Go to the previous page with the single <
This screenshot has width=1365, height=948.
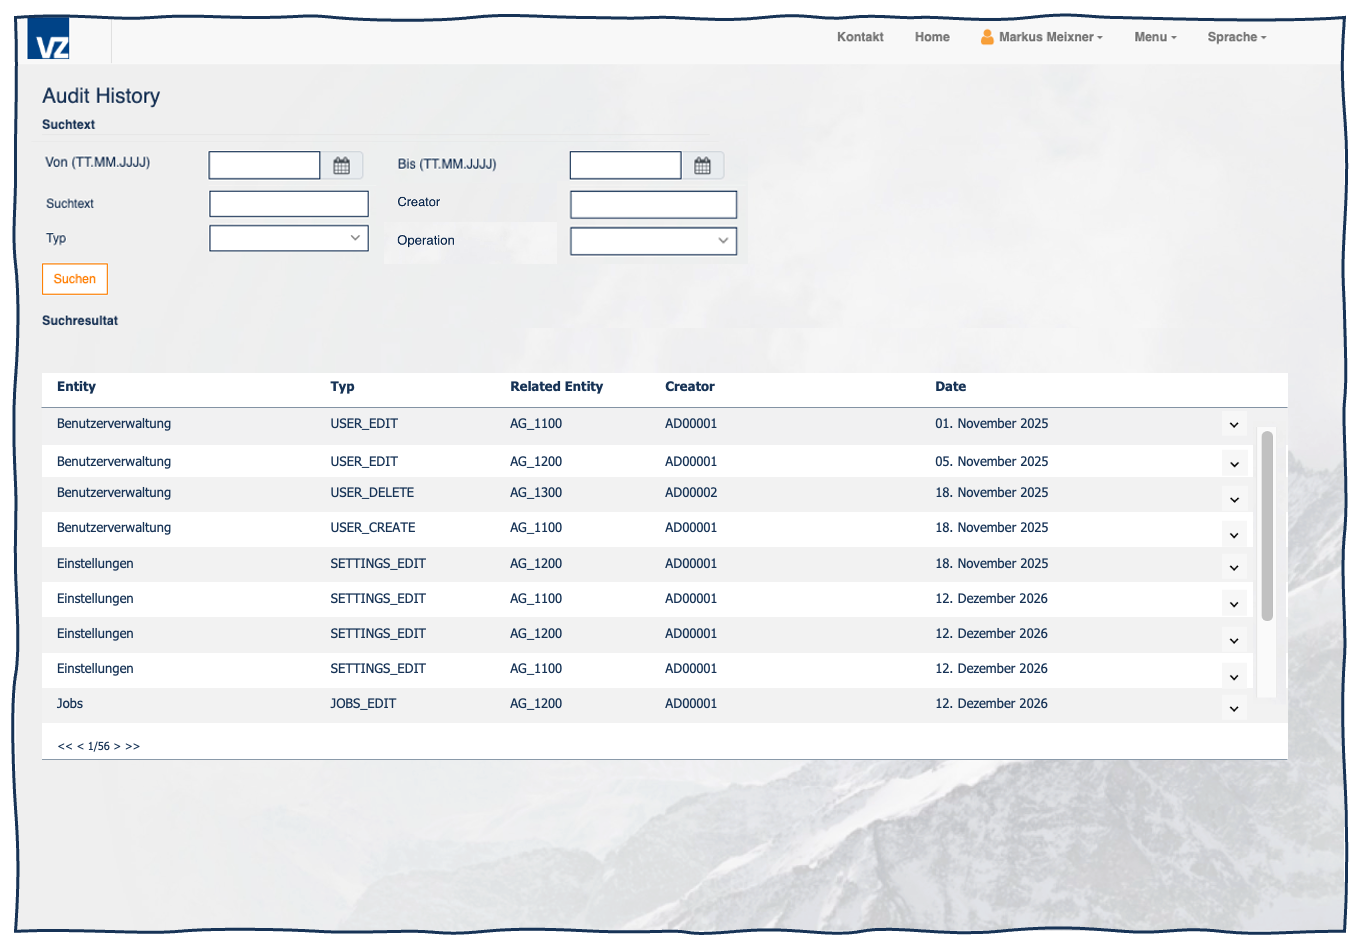pyautogui.click(x=80, y=747)
